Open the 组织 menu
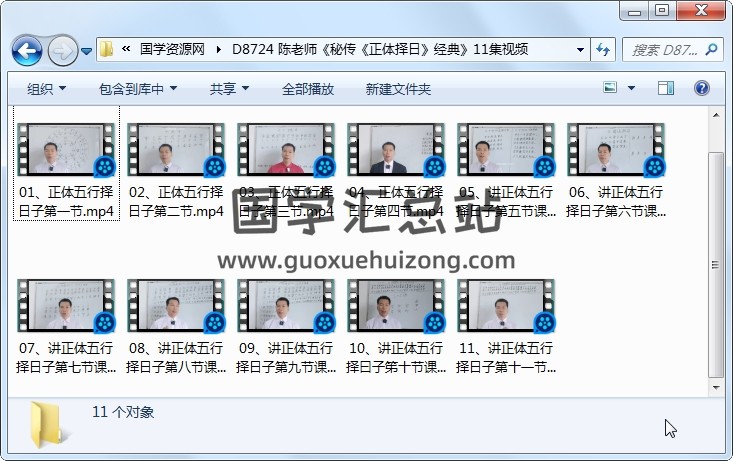Screen dimensions: 733x461 click(x=46, y=89)
